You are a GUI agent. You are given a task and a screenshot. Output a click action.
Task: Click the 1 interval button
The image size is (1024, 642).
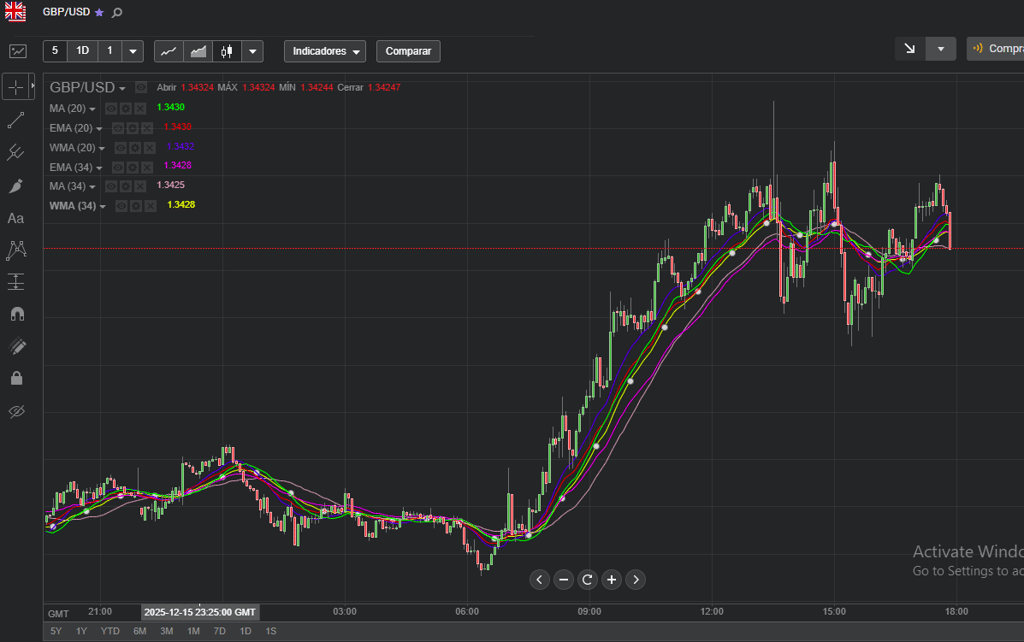110,51
